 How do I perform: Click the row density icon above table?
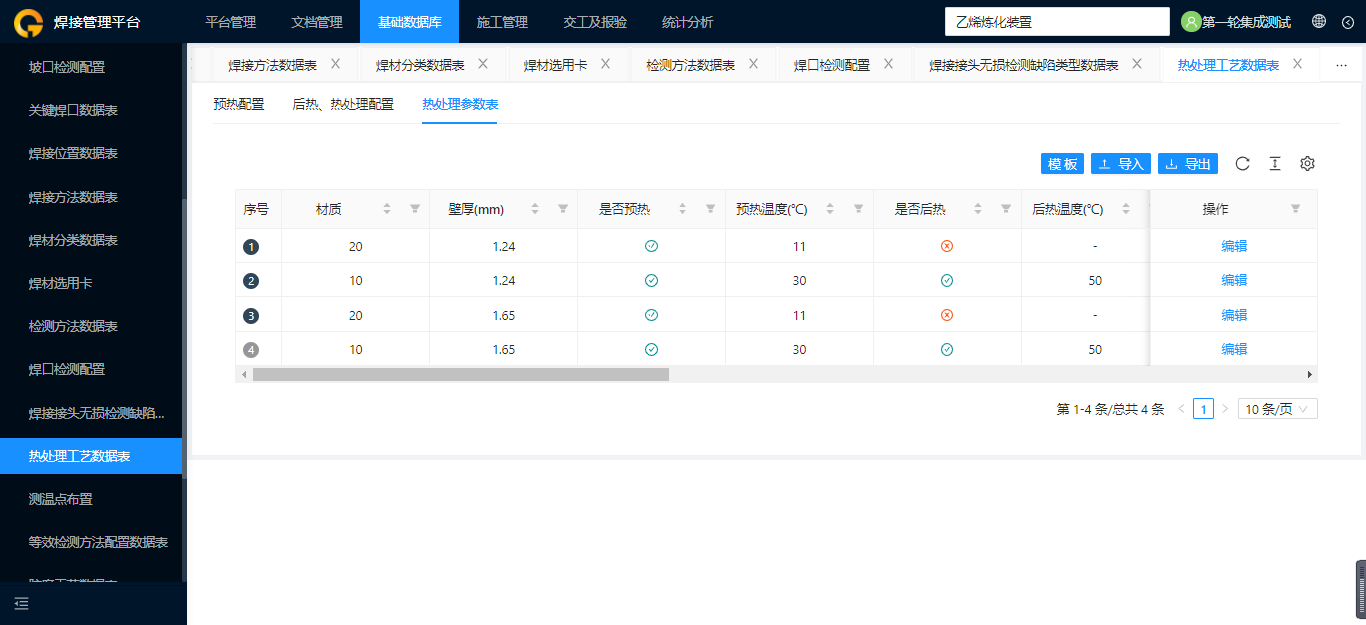(x=1275, y=164)
